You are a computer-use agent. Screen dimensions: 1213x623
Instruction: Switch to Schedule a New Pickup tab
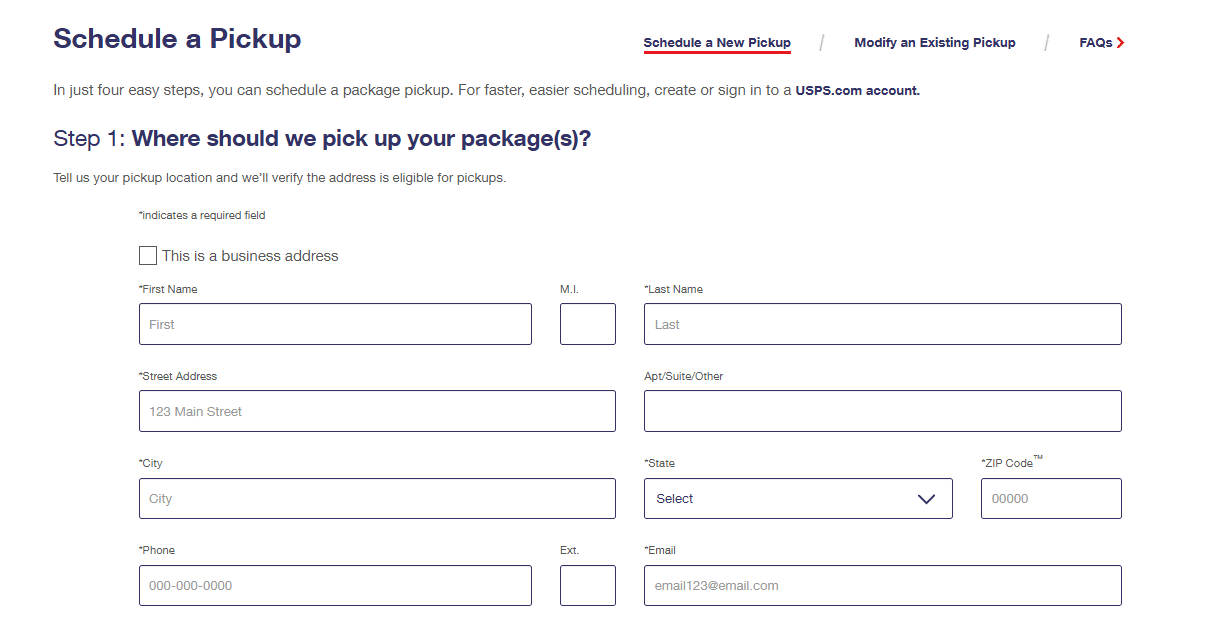(717, 43)
